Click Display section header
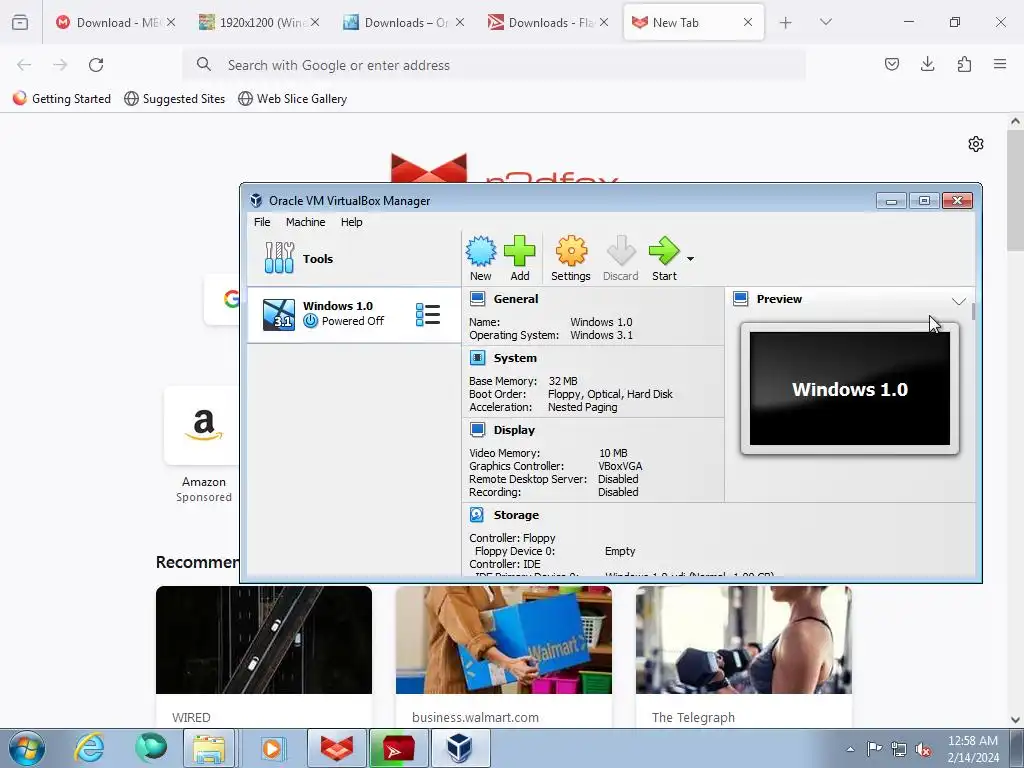 pyautogui.click(x=514, y=430)
